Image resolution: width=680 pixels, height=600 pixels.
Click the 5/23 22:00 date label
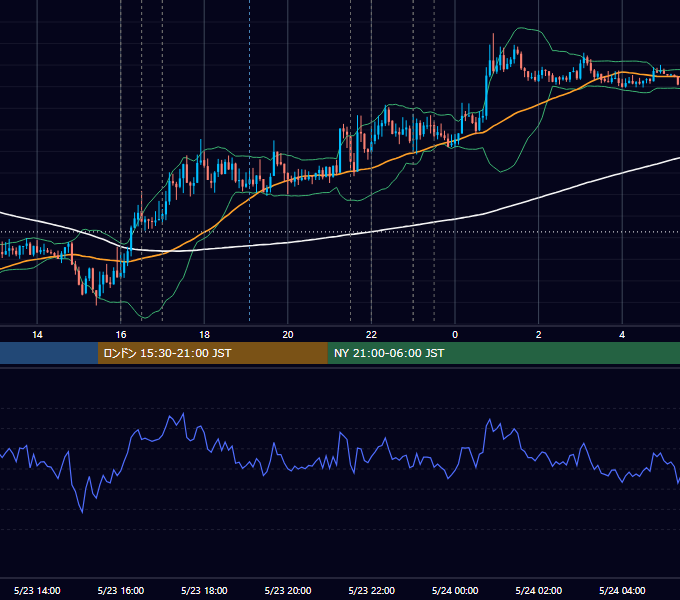(372, 590)
